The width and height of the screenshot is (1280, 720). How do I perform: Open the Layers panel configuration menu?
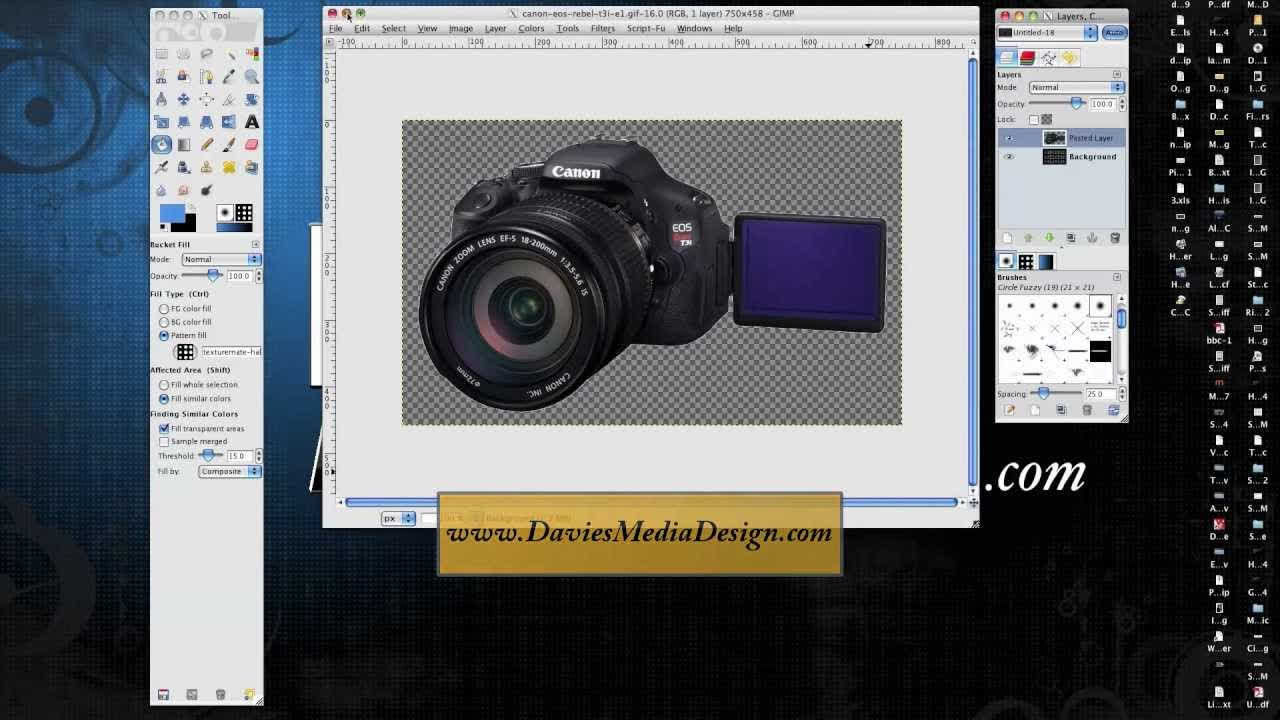1117,74
